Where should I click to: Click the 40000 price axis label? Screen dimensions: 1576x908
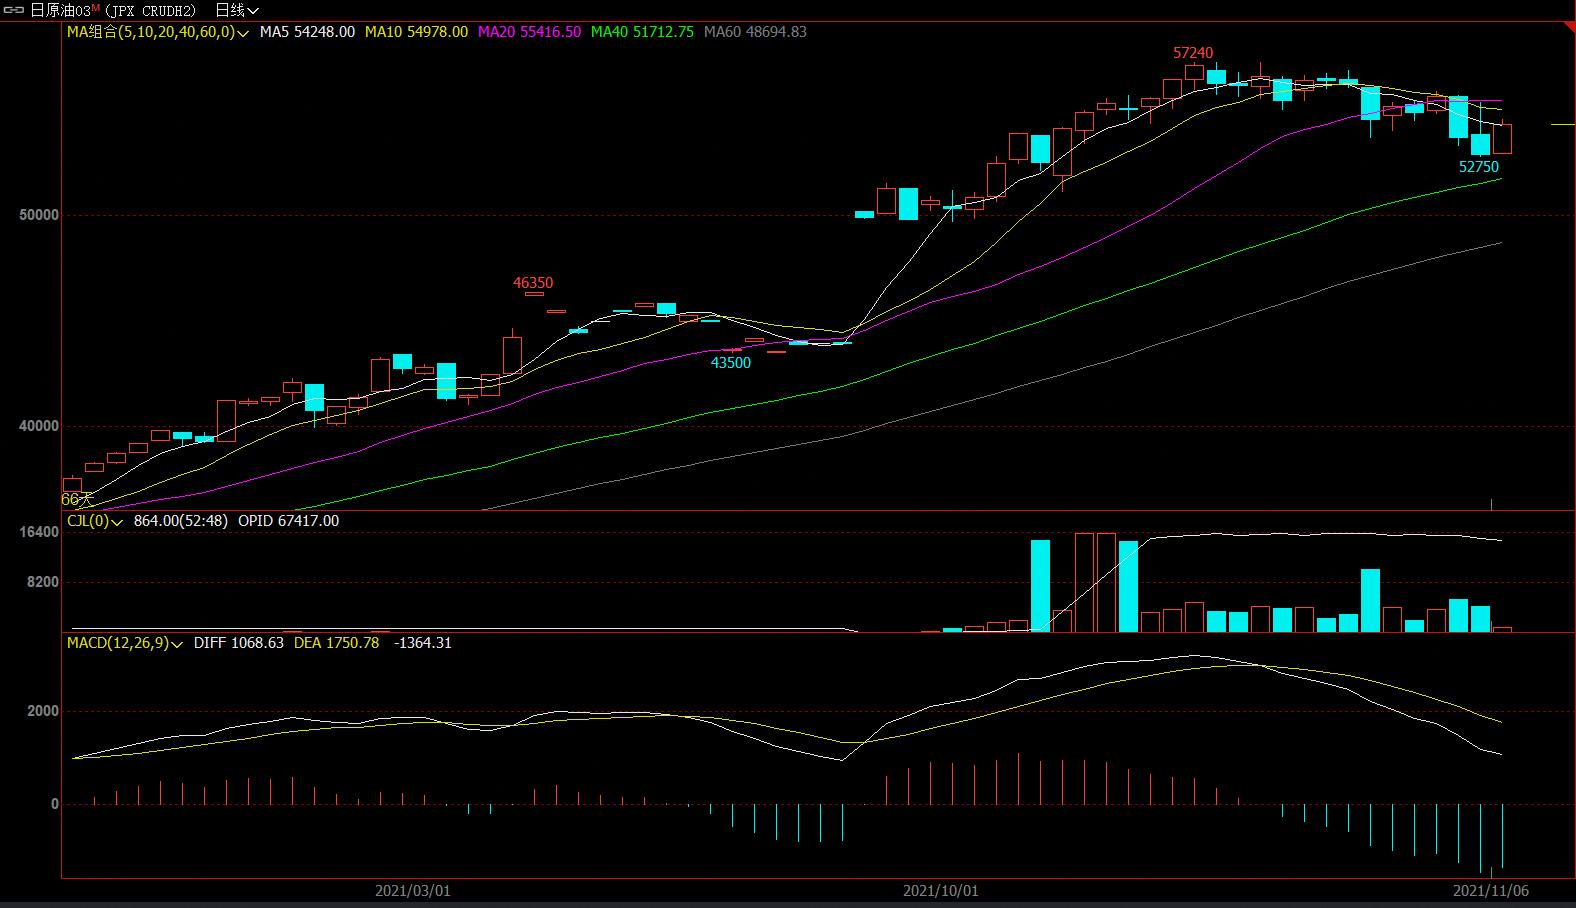click(x=39, y=426)
